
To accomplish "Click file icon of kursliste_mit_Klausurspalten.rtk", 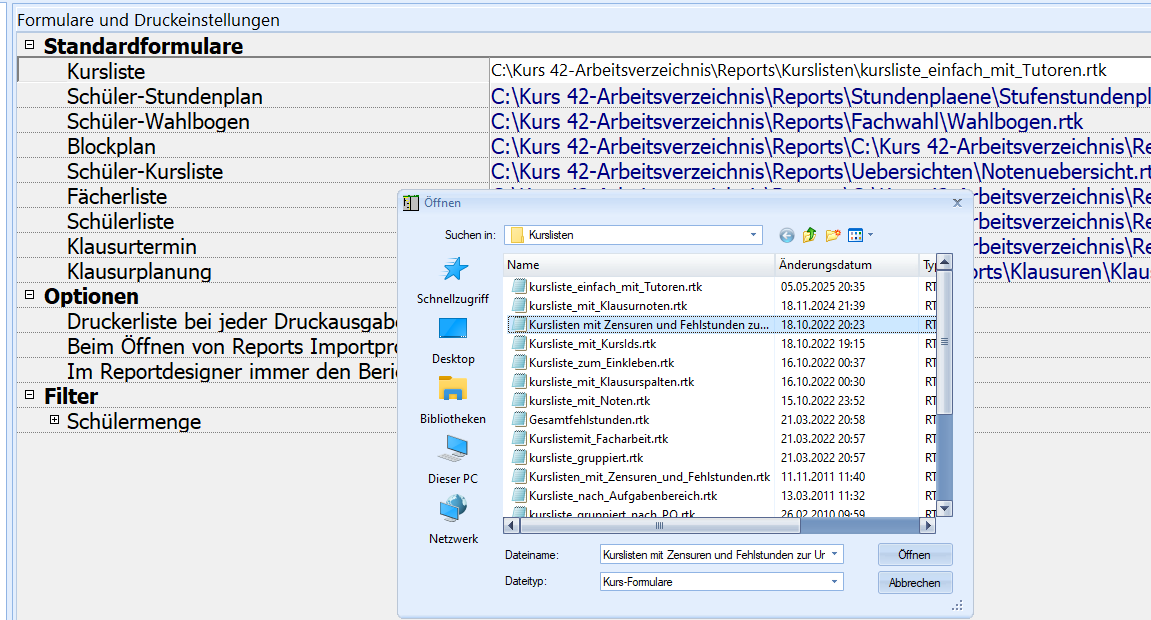I will pyautogui.click(x=518, y=382).
